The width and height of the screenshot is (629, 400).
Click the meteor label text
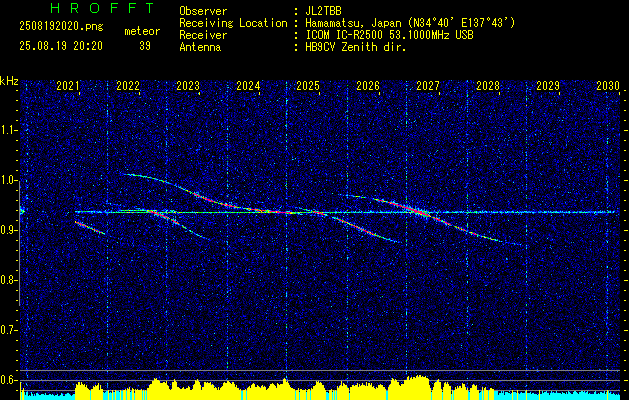click(142, 31)
